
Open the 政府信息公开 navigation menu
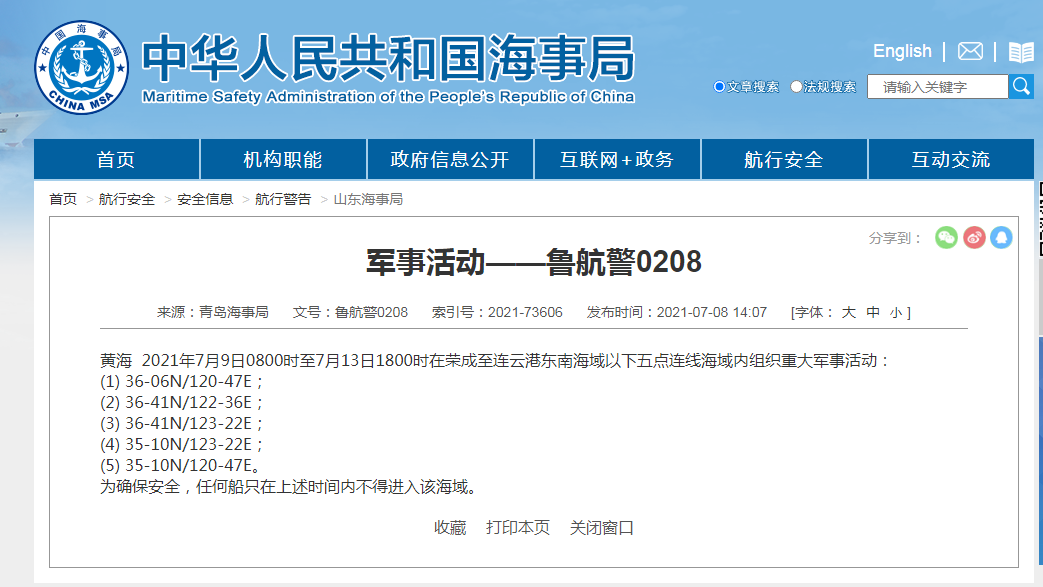click(x=450, y=160)
